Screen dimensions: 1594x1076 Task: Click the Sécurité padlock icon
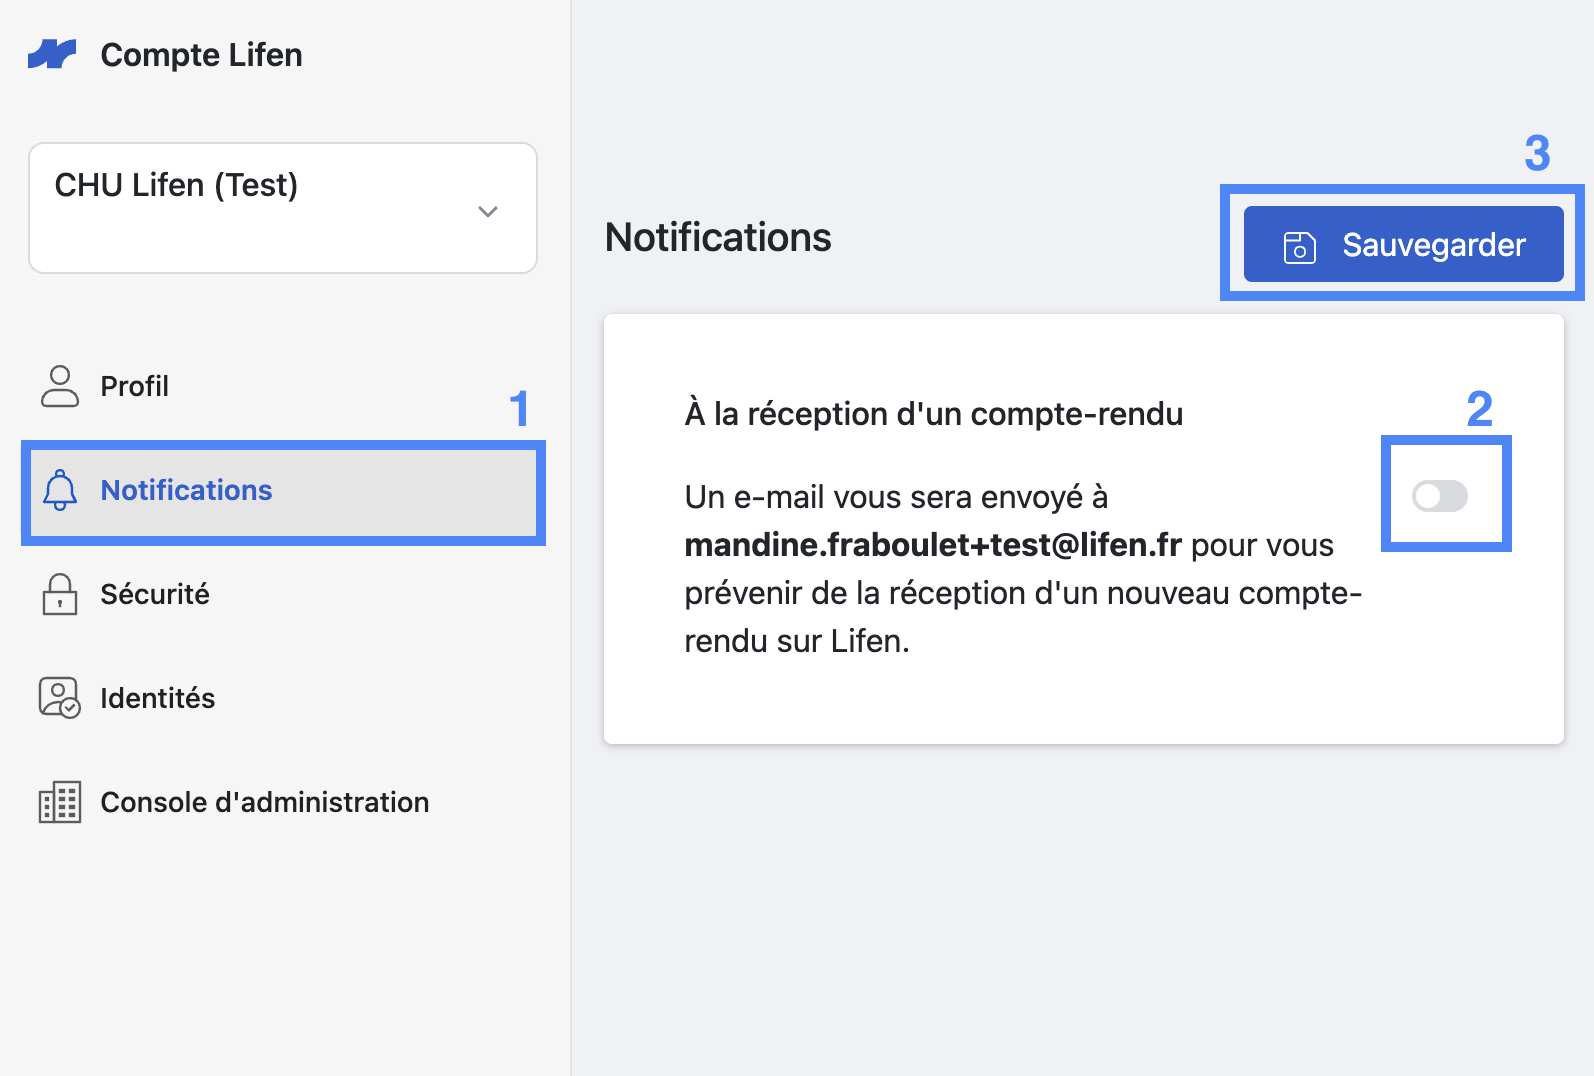coord(60,594)
